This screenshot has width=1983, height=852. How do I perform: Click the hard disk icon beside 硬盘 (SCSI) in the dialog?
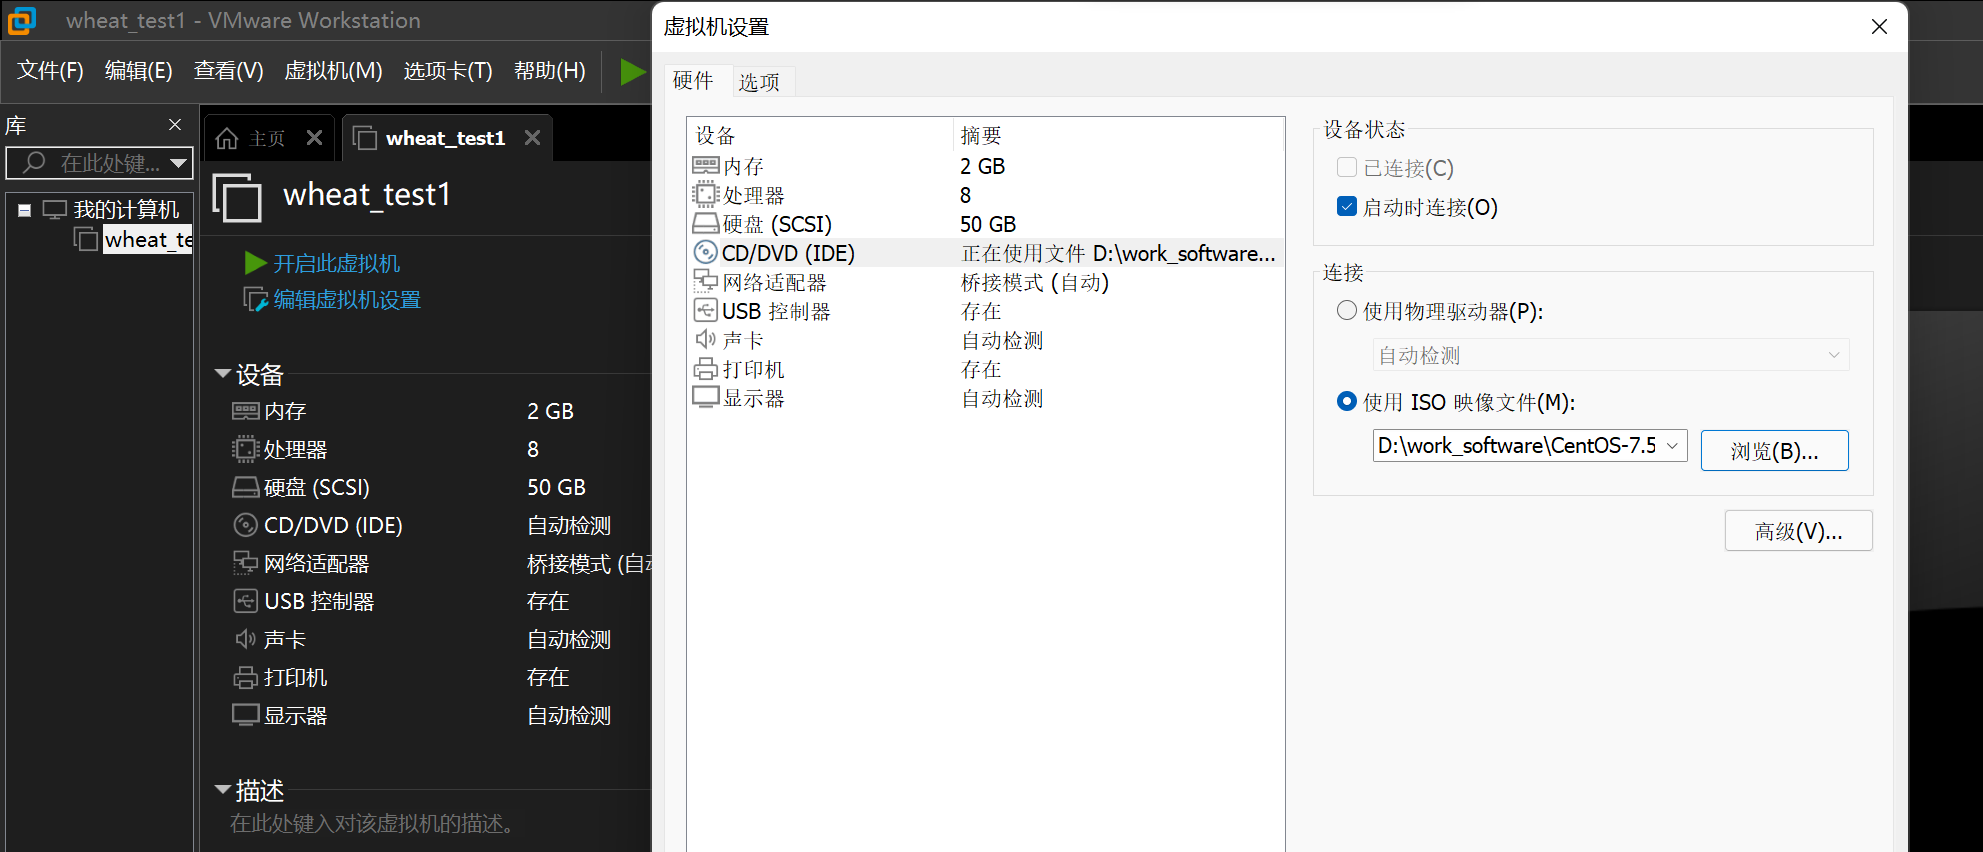pyautogui.click(x=706, y=223)
